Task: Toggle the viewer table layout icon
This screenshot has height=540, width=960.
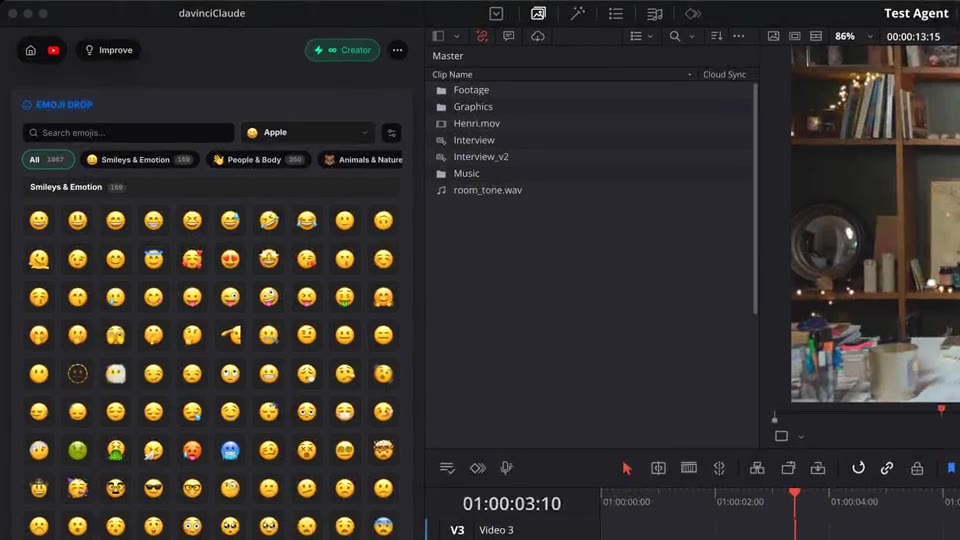Action: coord(816,36)
